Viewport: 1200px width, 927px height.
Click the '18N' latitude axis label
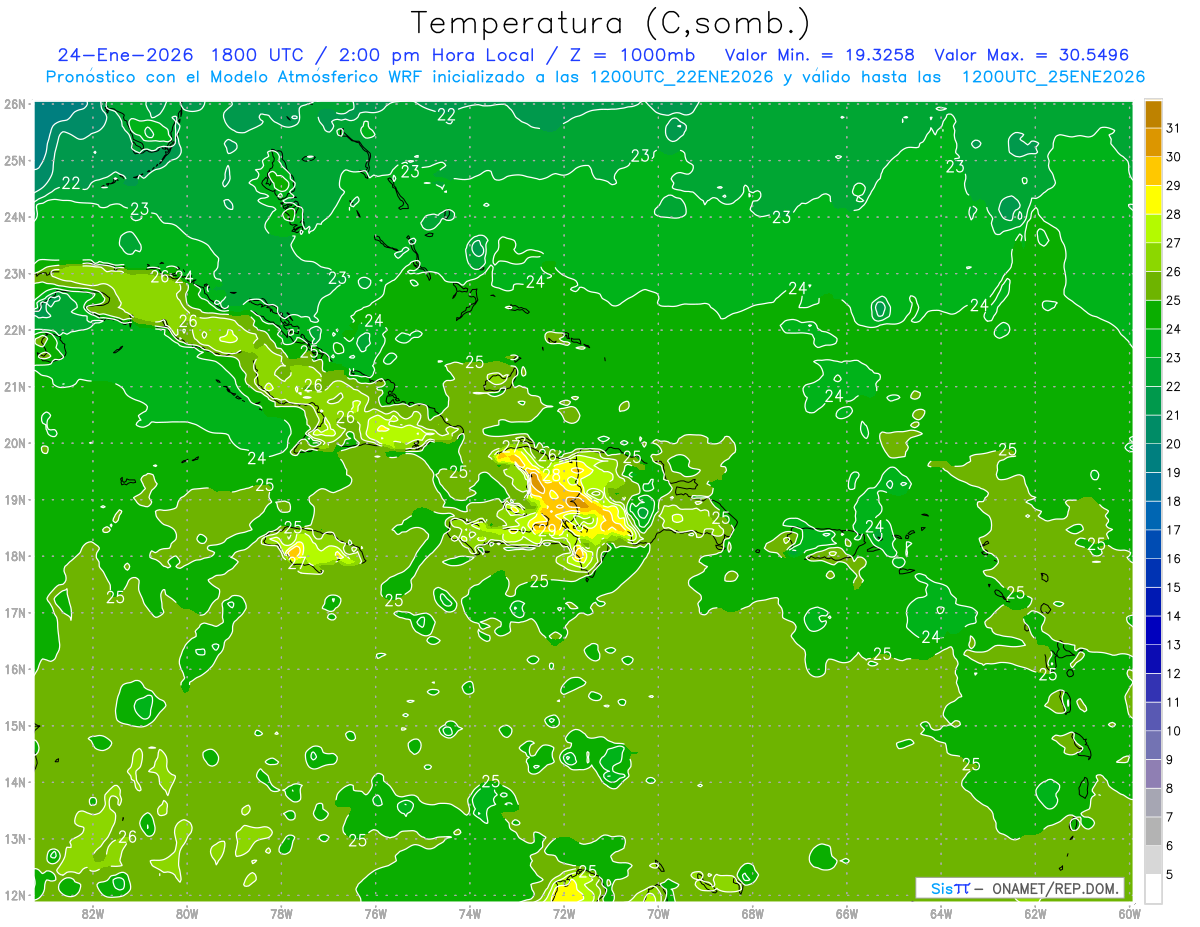14,556
